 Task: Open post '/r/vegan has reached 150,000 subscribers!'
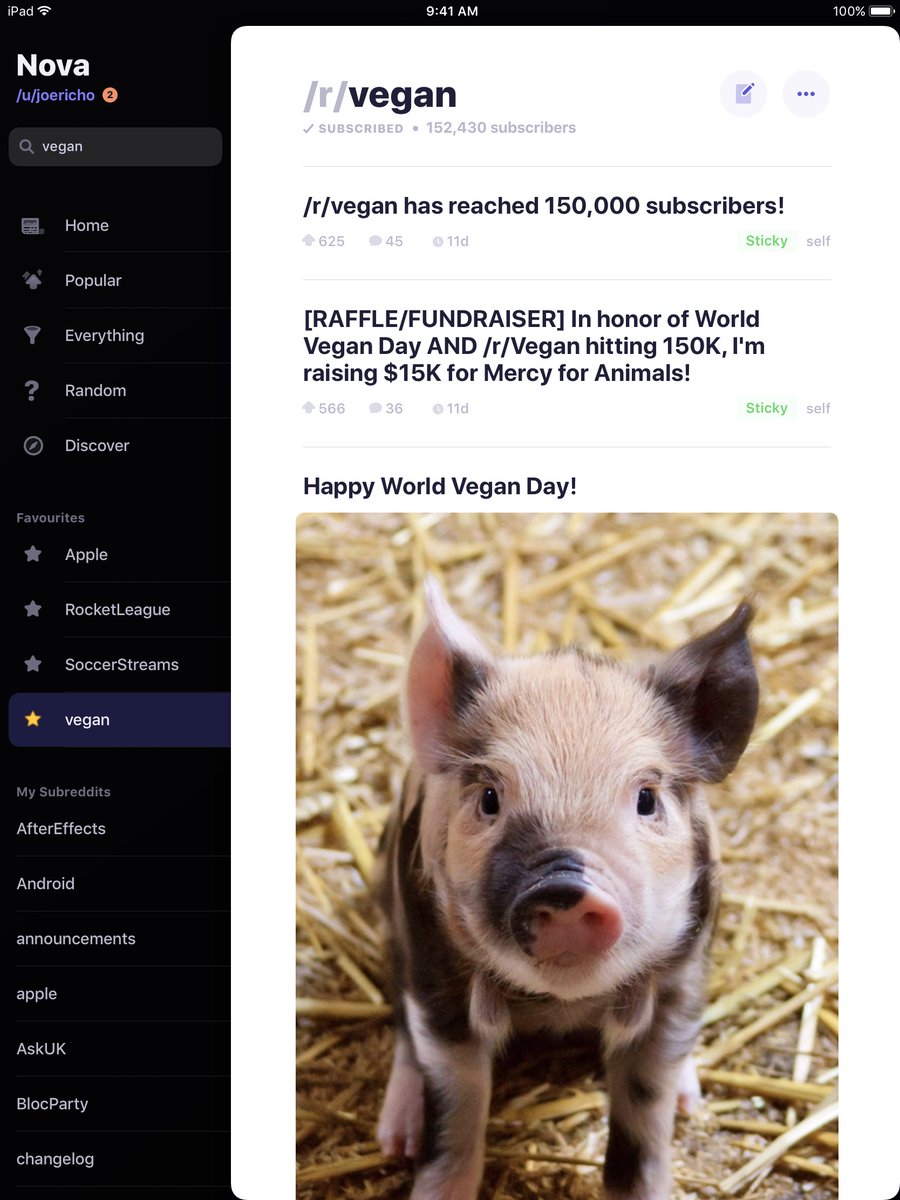click(x=544, y=206)
